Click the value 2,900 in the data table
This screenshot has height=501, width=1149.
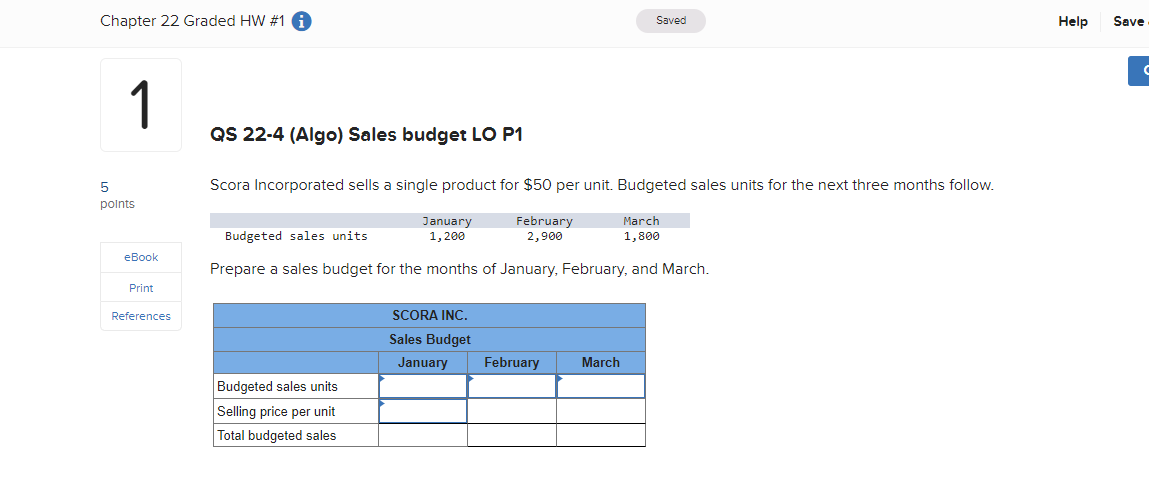(x=544, y=236)
